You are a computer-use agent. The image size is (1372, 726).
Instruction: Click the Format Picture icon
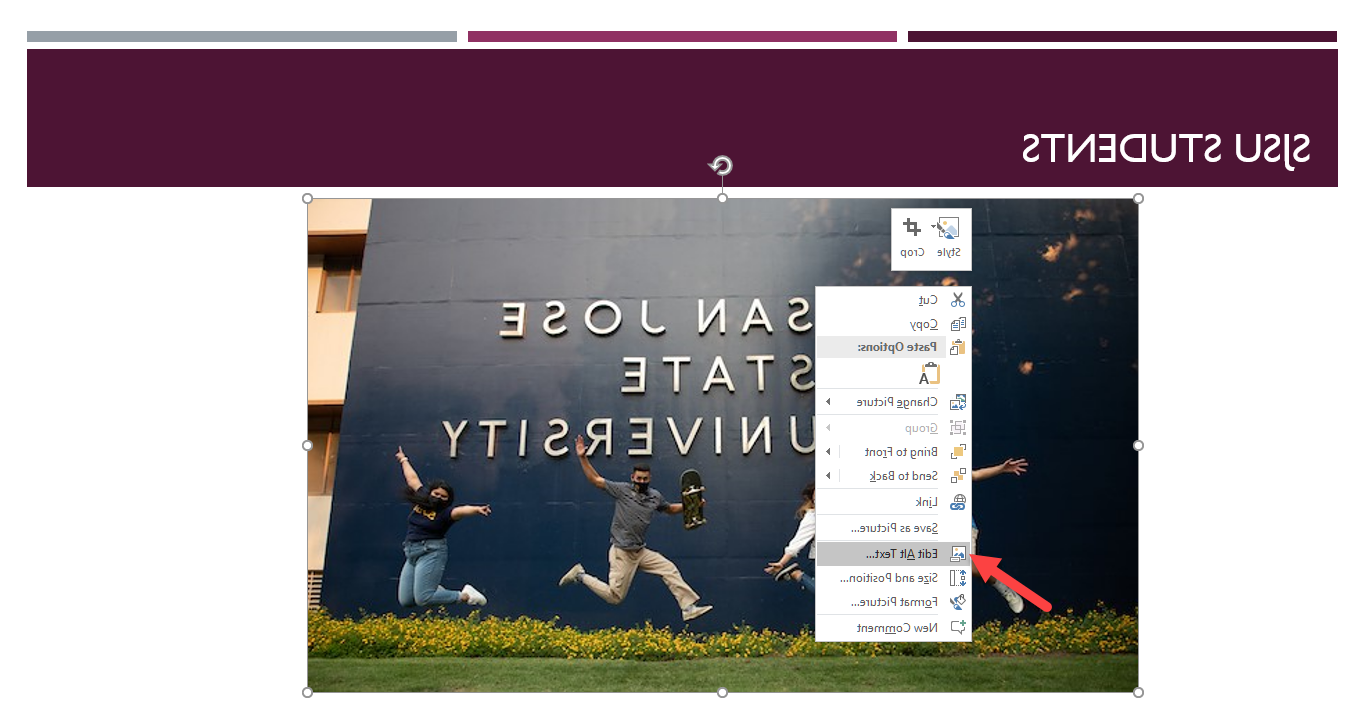point(958,602)
